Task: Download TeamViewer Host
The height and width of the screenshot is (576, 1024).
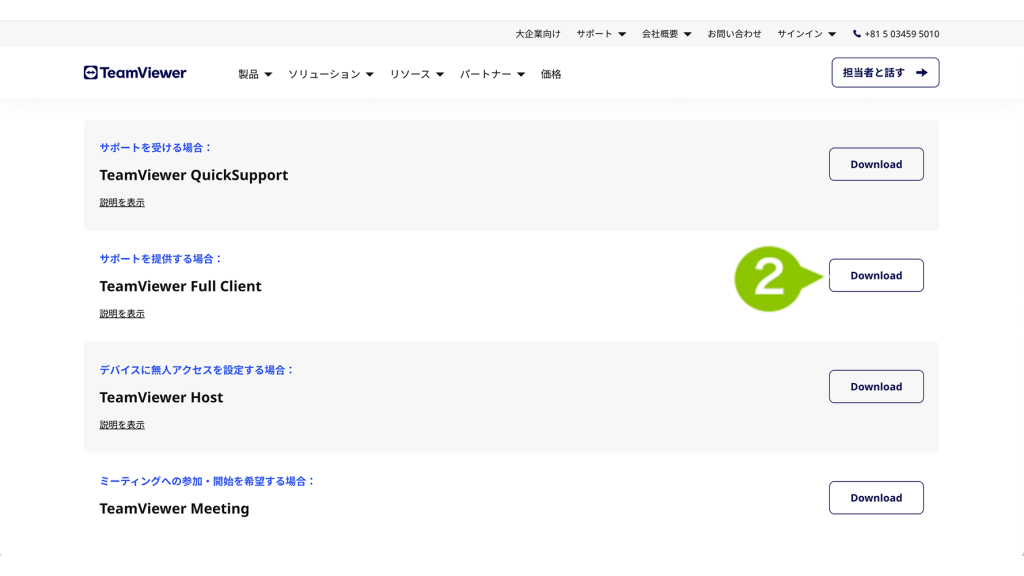Action: (876, 387)
